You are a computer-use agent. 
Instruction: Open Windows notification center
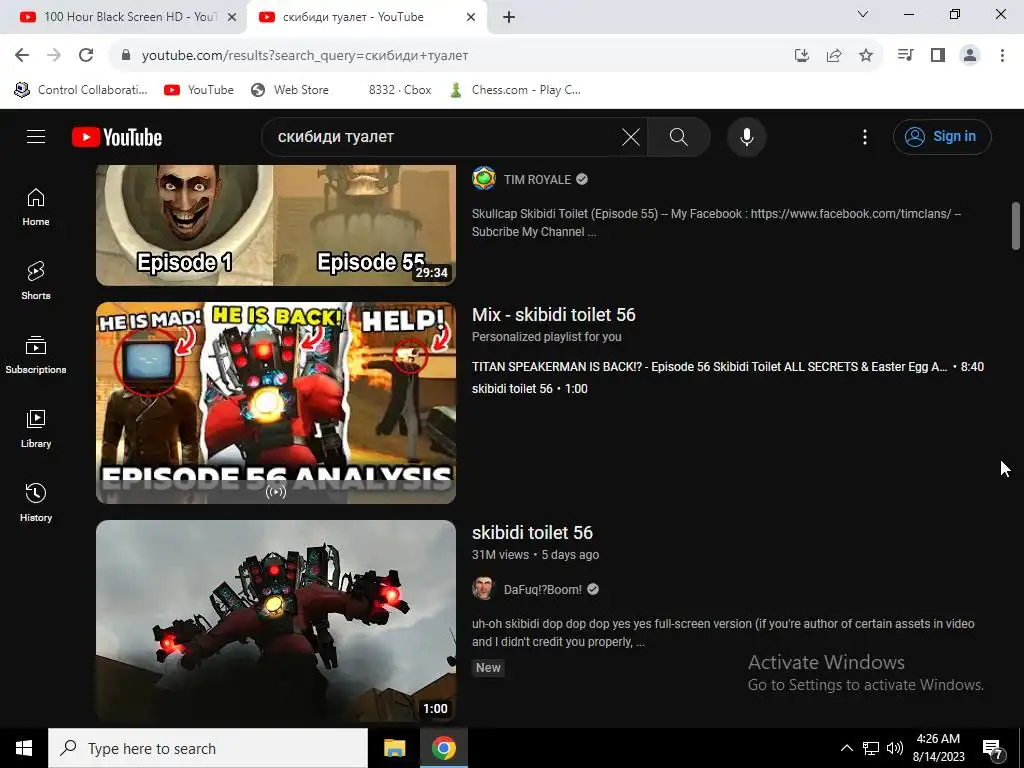coord(993,749)
